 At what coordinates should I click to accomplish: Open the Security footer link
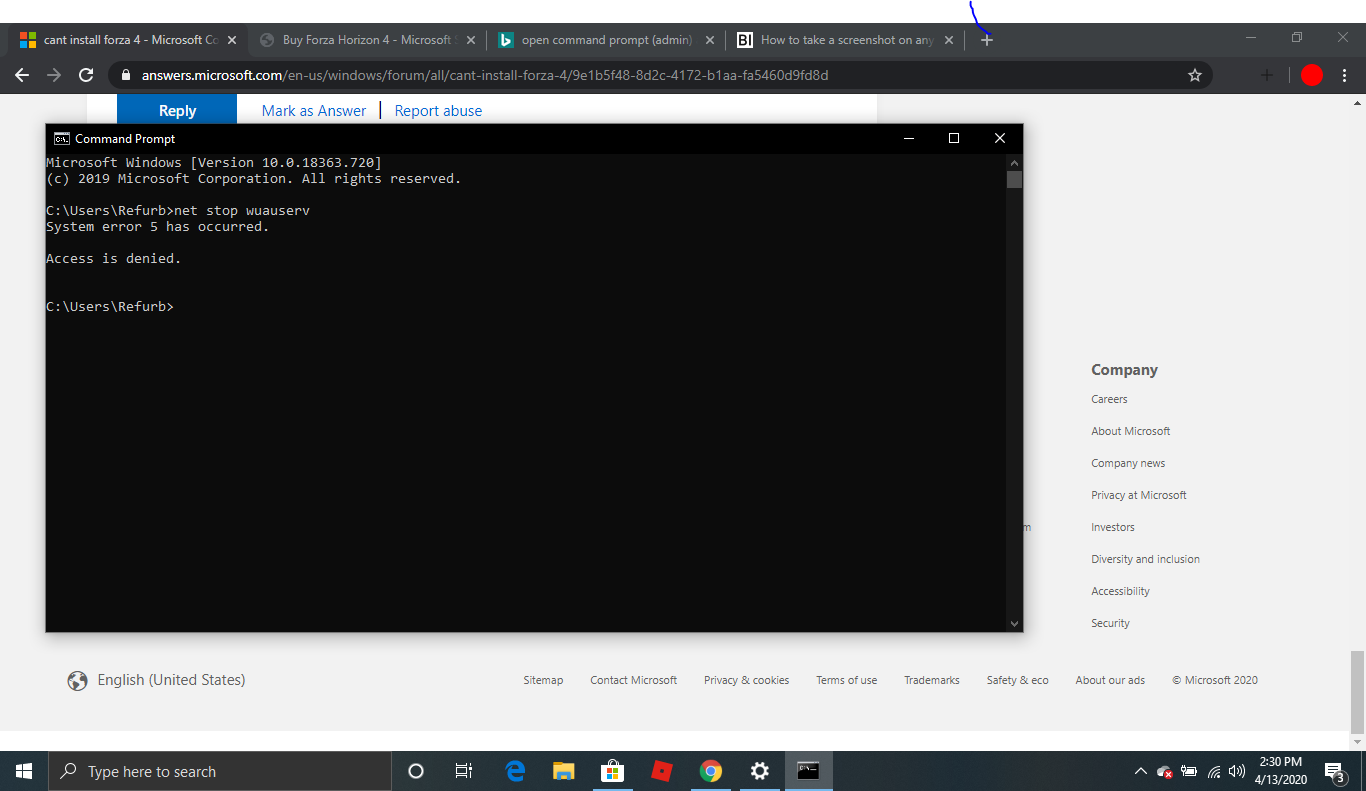pos(1110,623)
